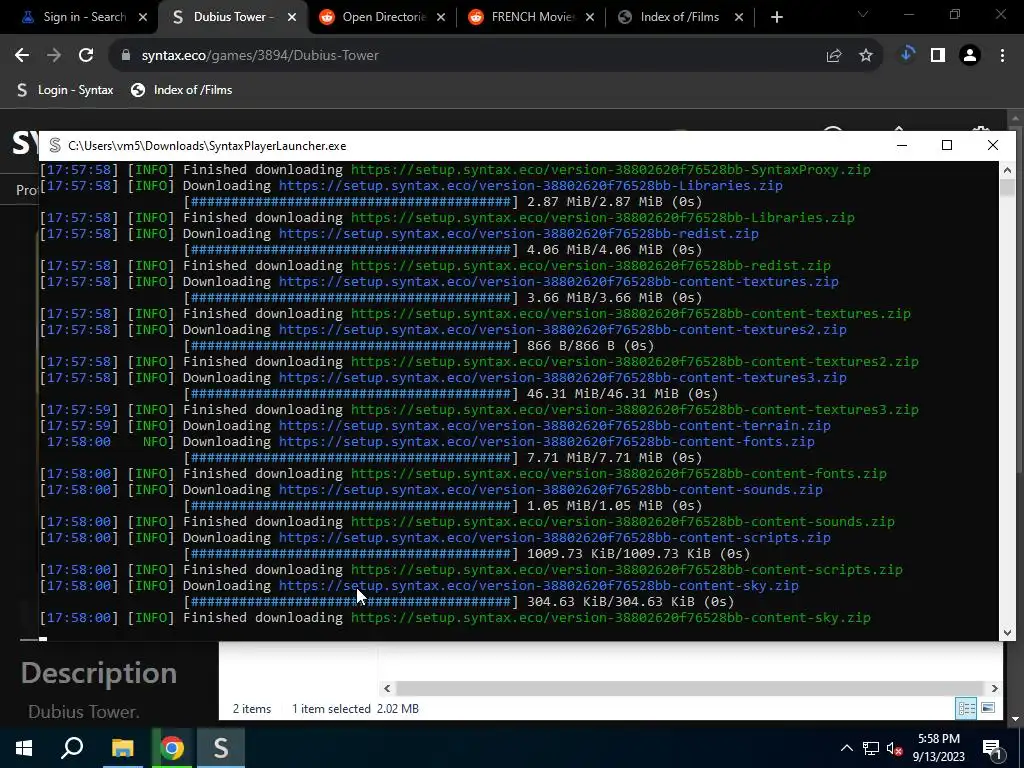
Task: Click the Libraries.zip downloading URL
Action: click(530, 185)
